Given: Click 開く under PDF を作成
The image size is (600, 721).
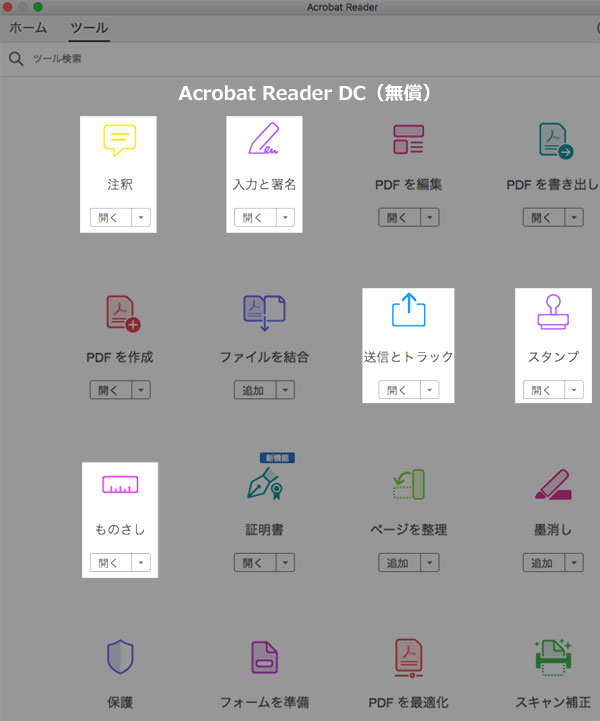Looking at the screenshot, I should tap(111, 390).
